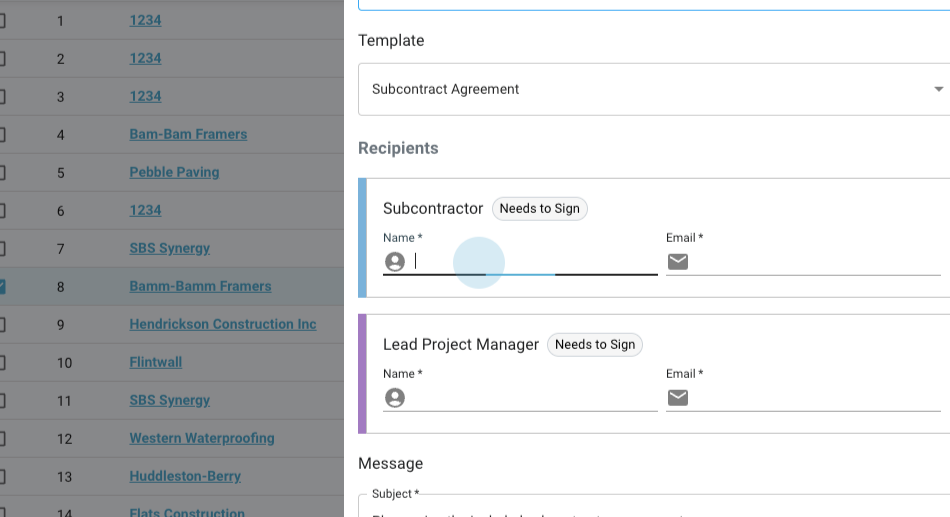Open the Huddleston-Berry link
The width and height of the screenshot is (950, 517).
(x=185, y=476)
